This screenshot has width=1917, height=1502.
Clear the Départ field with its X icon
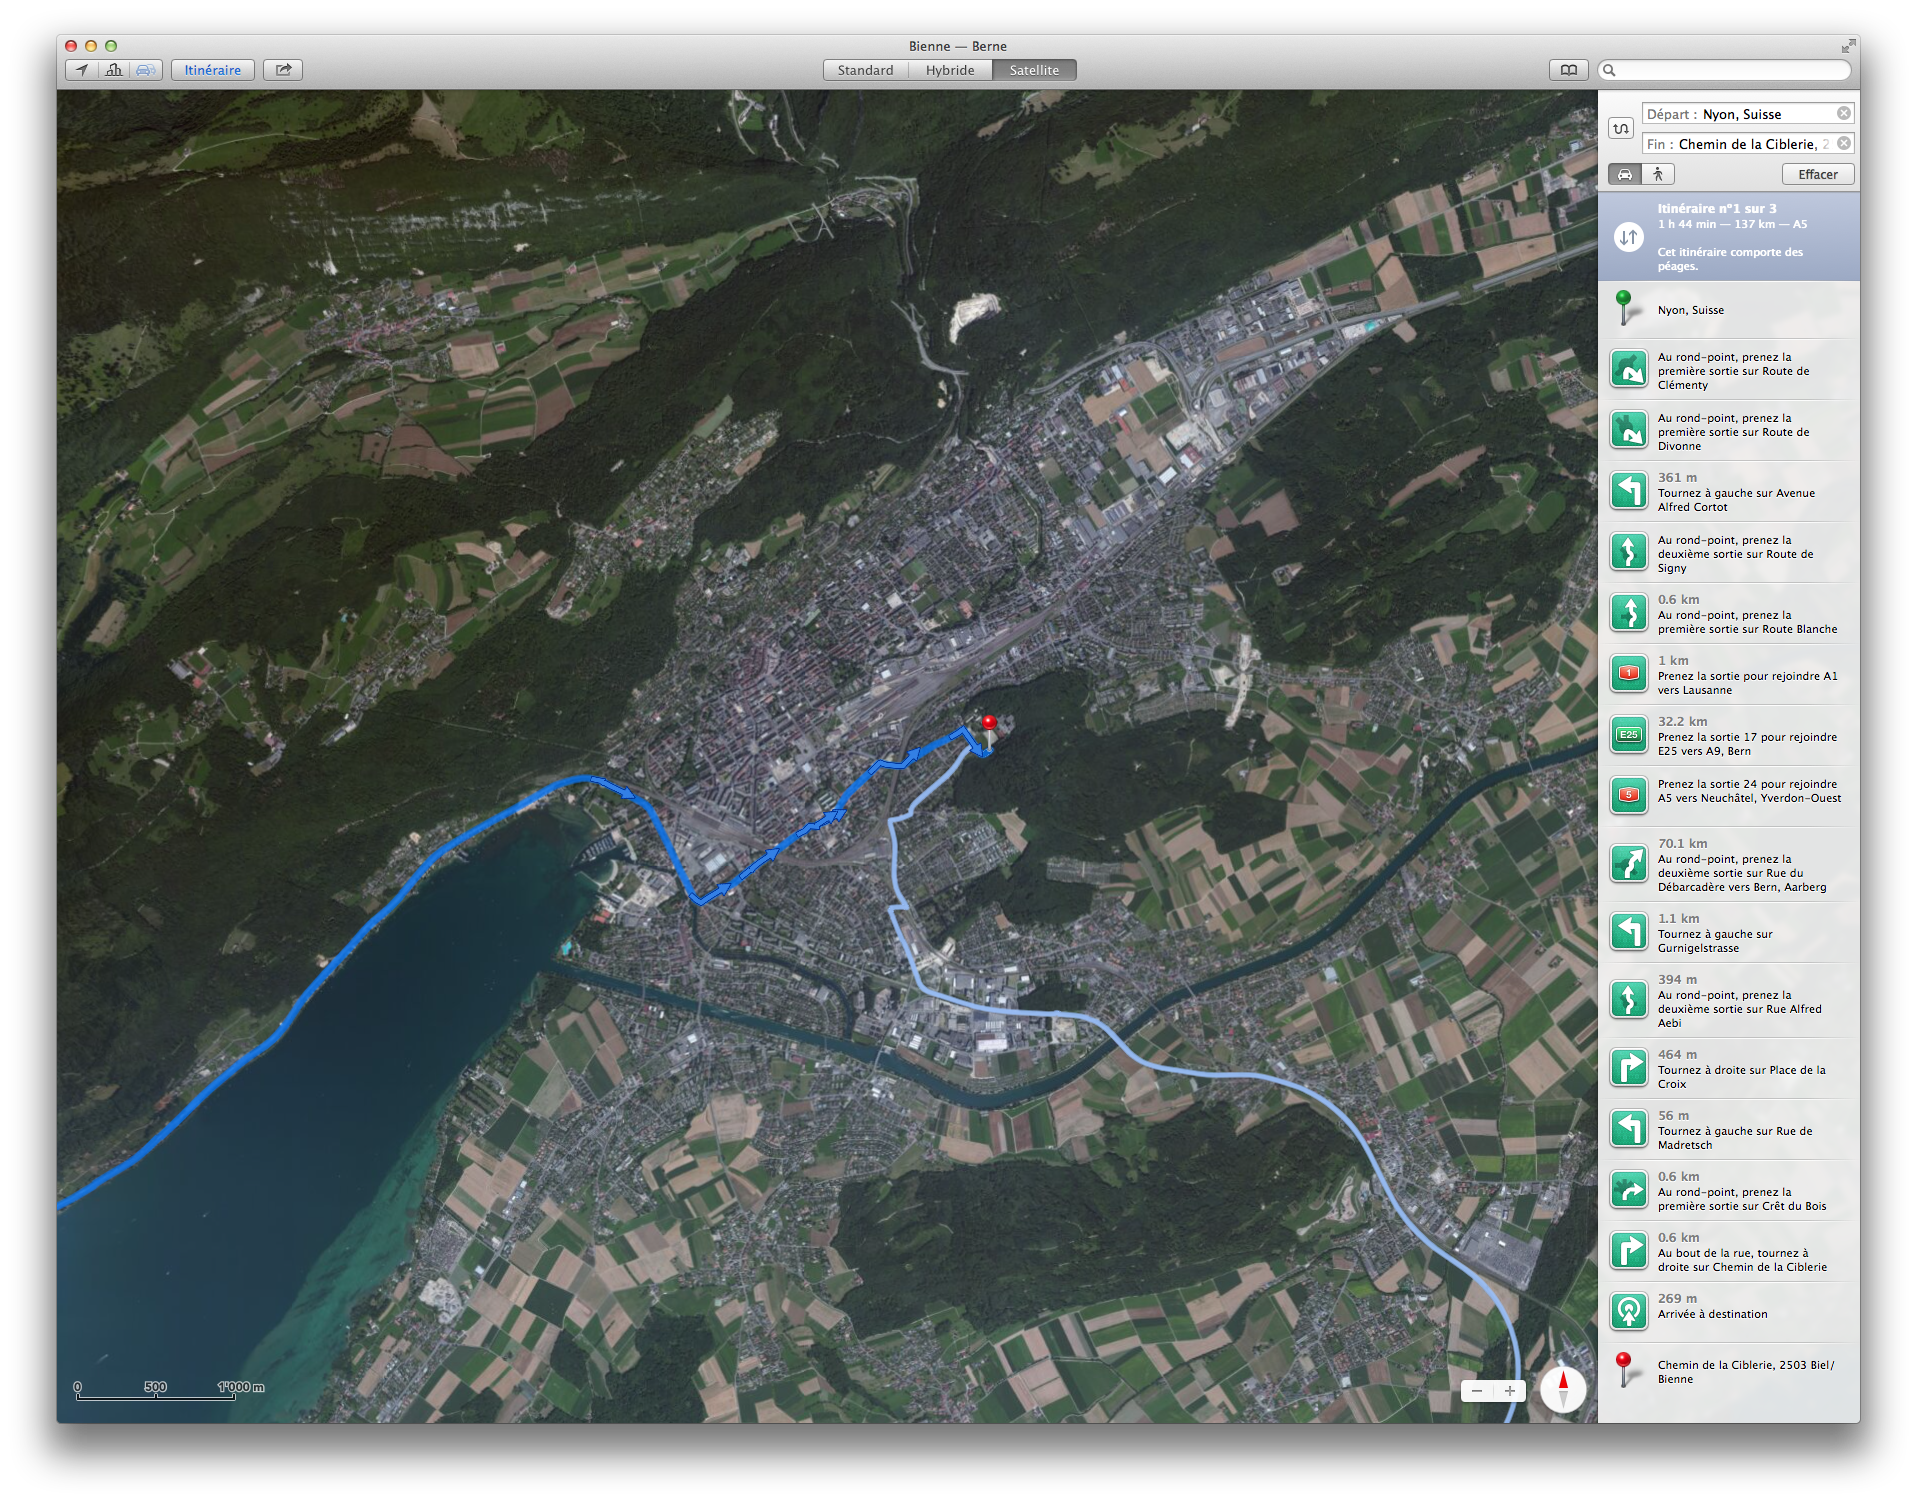[1843, 114]
